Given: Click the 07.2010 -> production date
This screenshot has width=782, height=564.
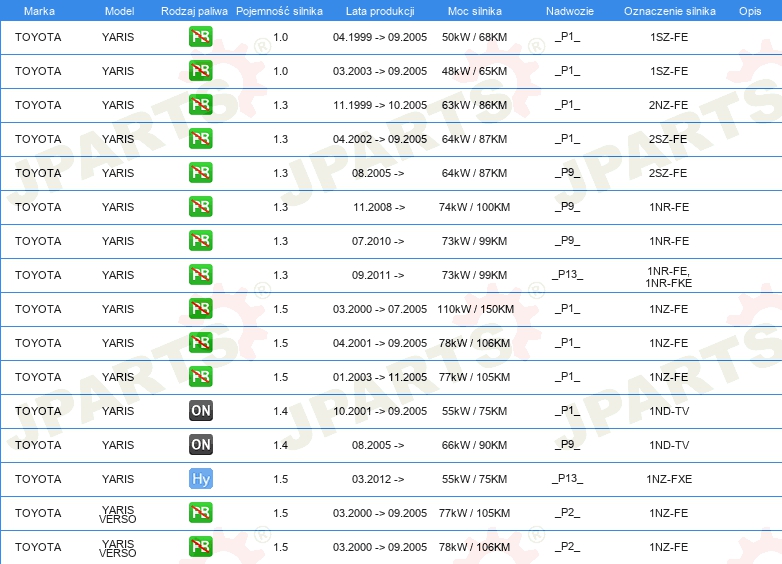Looking at the screenshot, I should tap(378, 241).
